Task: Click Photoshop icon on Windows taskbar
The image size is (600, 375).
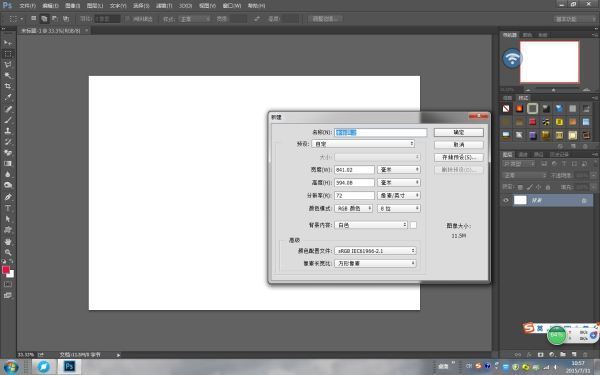Action: click(69, 367)
